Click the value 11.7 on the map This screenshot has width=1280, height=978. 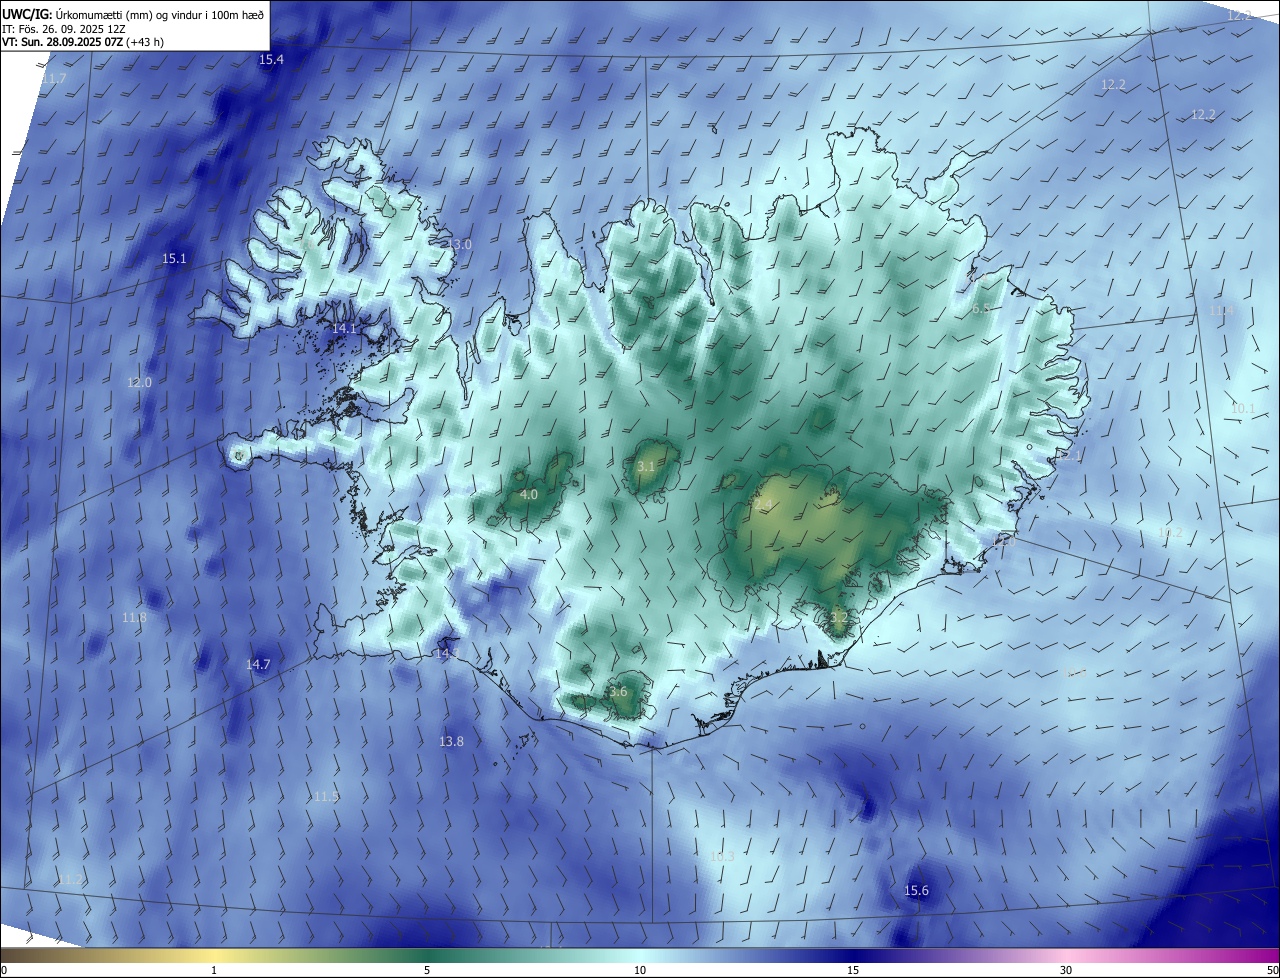click(53, 78)
